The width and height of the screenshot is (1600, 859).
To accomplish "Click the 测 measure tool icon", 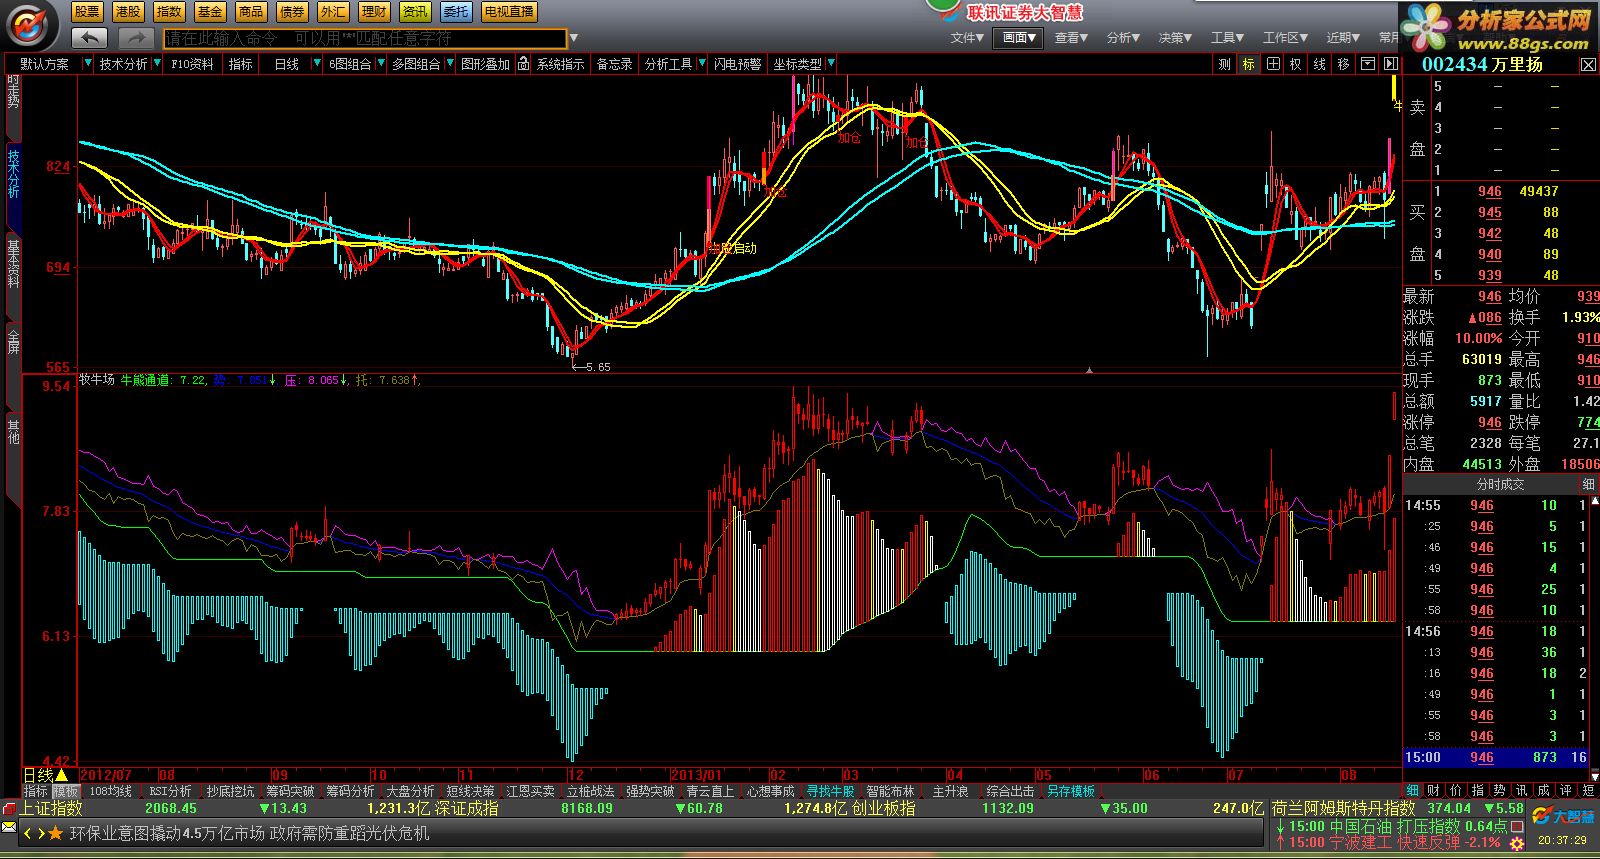I will pos(1225,64).
